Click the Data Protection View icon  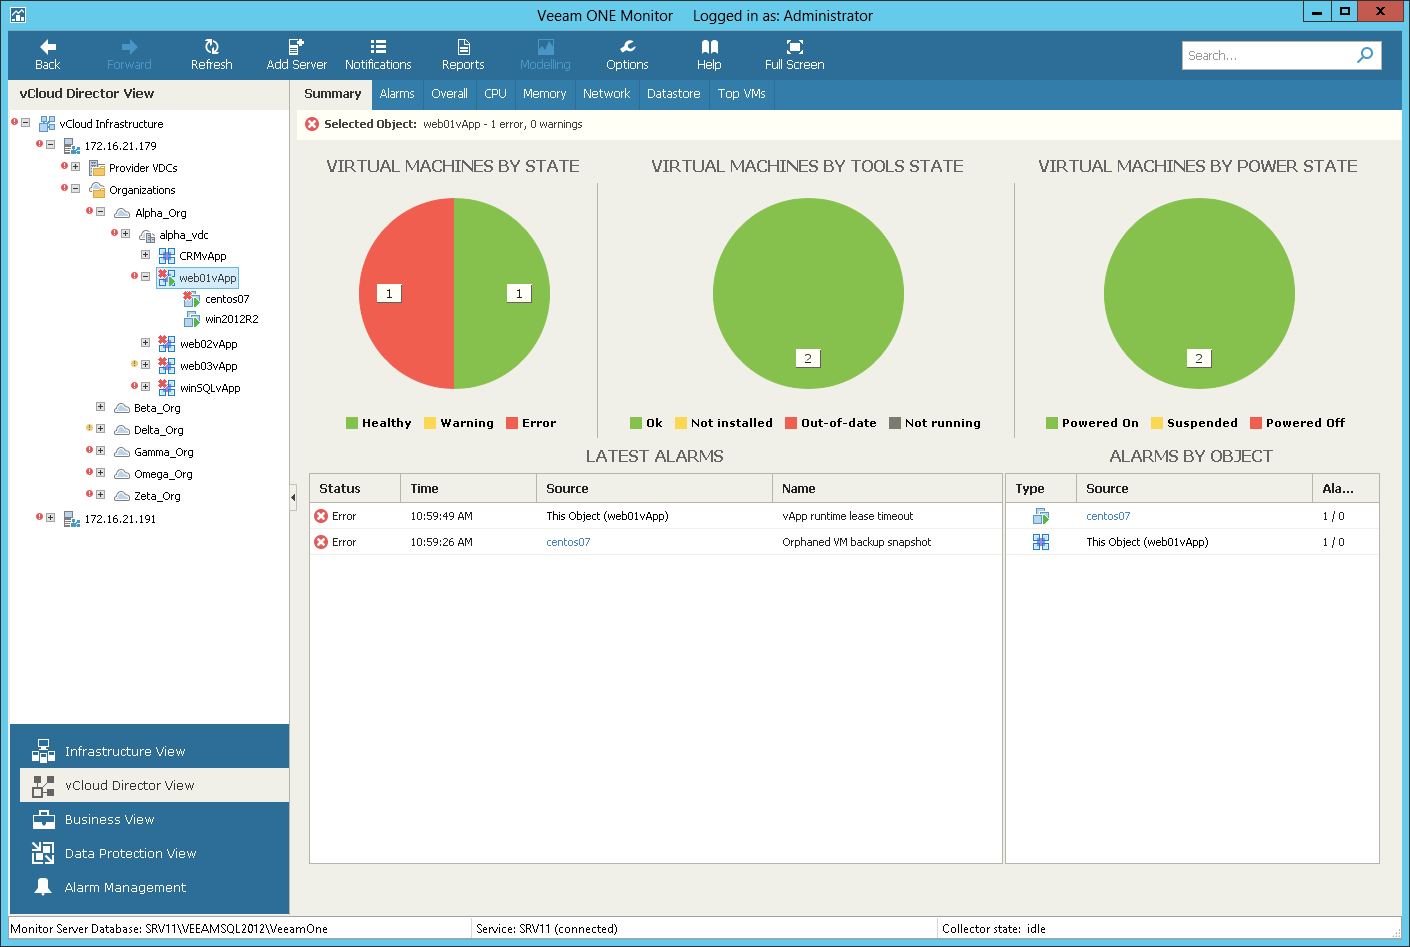tap(43, 853)
